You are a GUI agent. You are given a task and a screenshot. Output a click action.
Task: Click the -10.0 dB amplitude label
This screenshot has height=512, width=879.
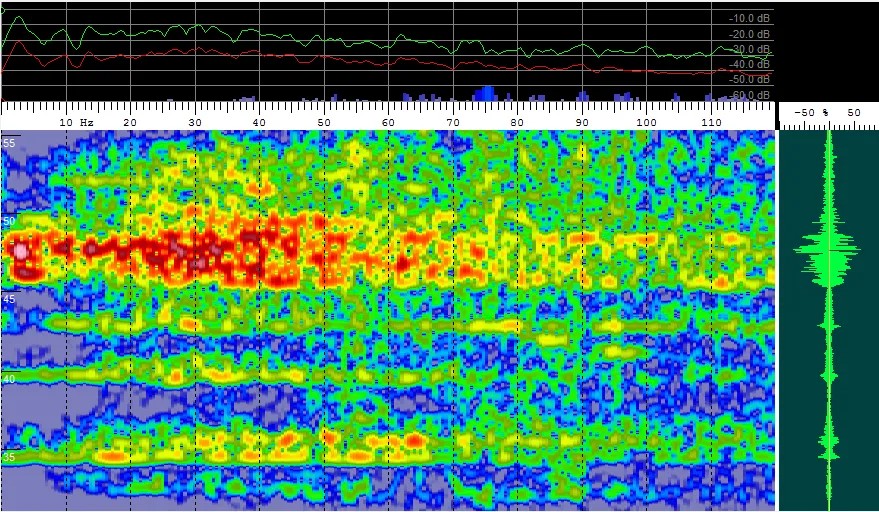coord(750,18)
